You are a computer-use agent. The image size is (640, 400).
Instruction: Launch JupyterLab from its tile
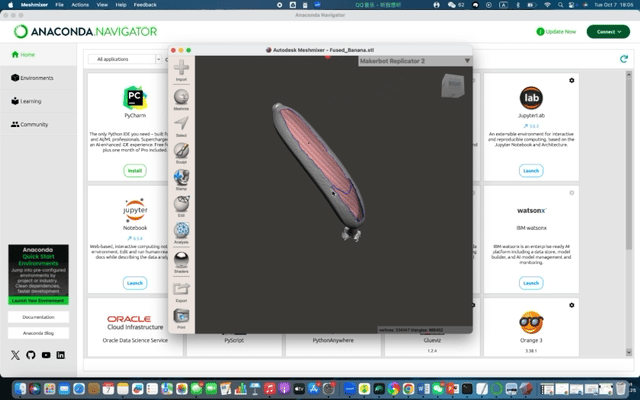tap(531, 171)
